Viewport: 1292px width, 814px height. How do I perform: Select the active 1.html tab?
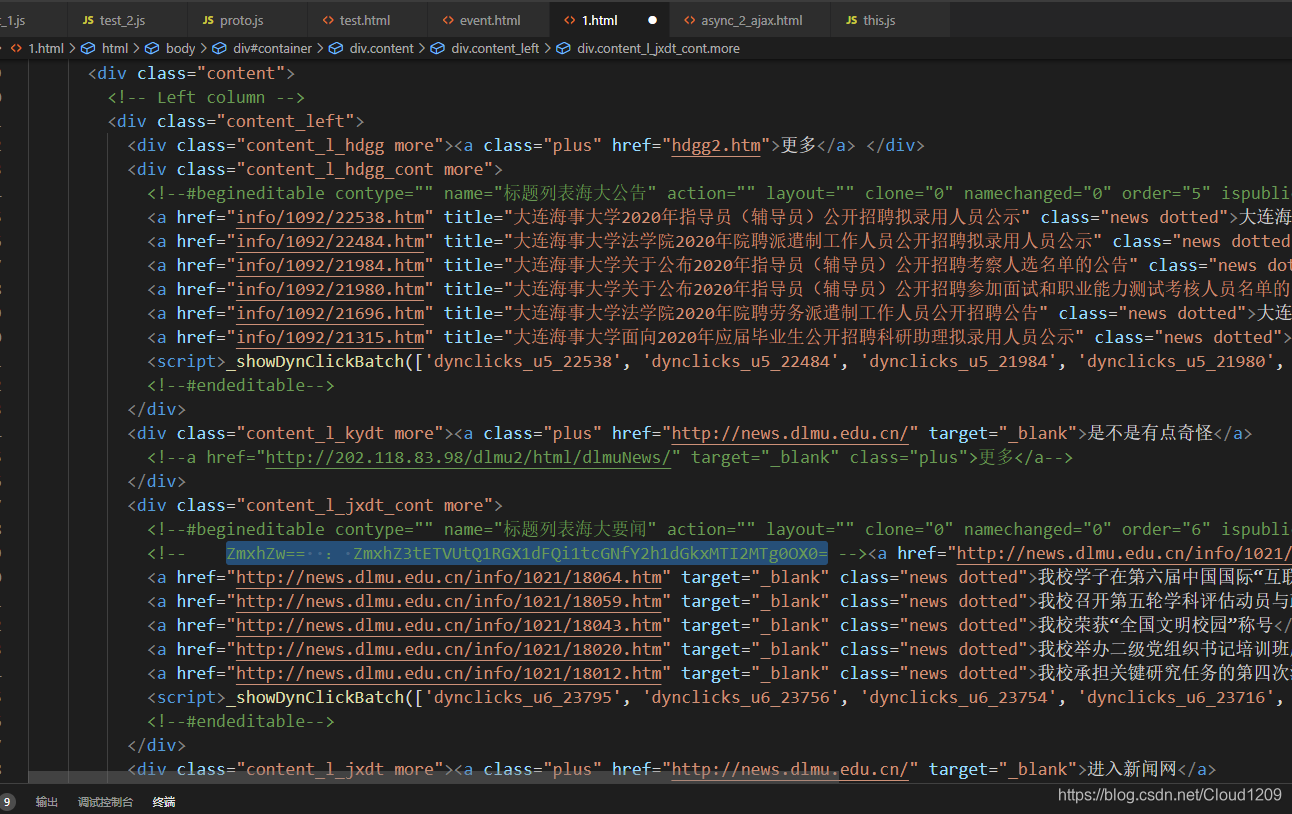click(599, 20)
